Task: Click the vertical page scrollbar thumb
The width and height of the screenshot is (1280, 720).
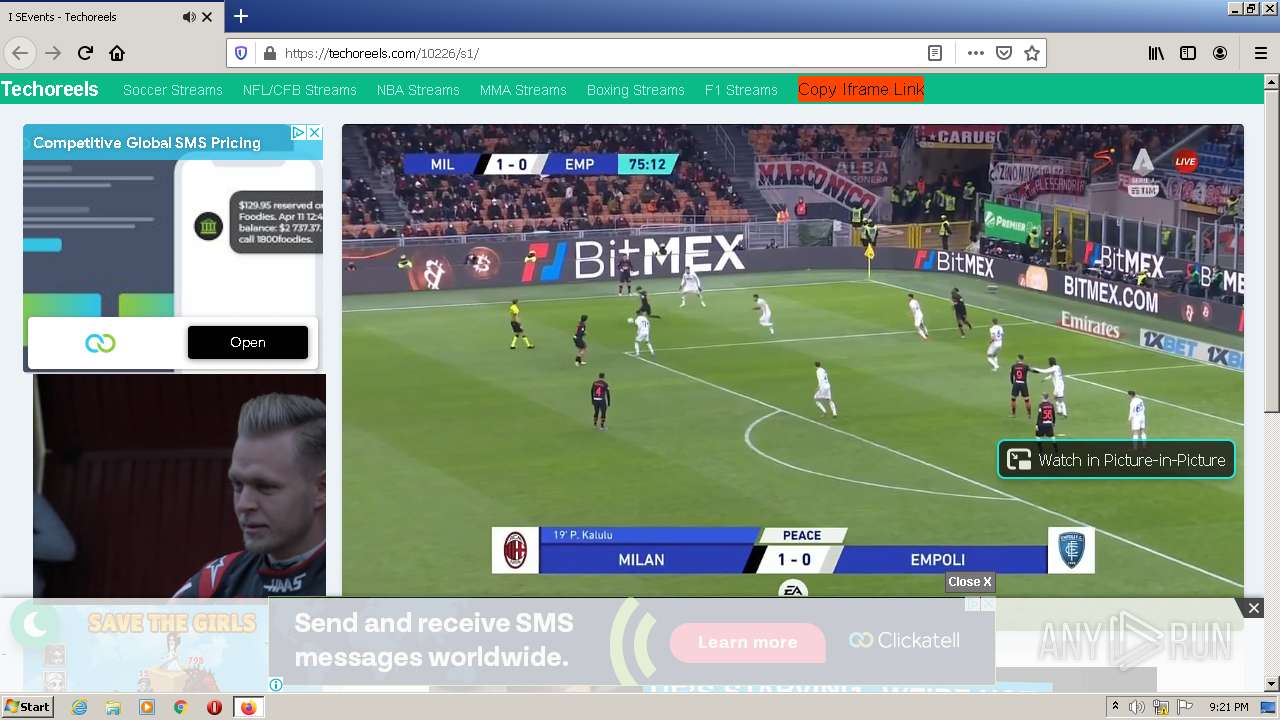Action: pyautogui.click(x=1271, y=250)
